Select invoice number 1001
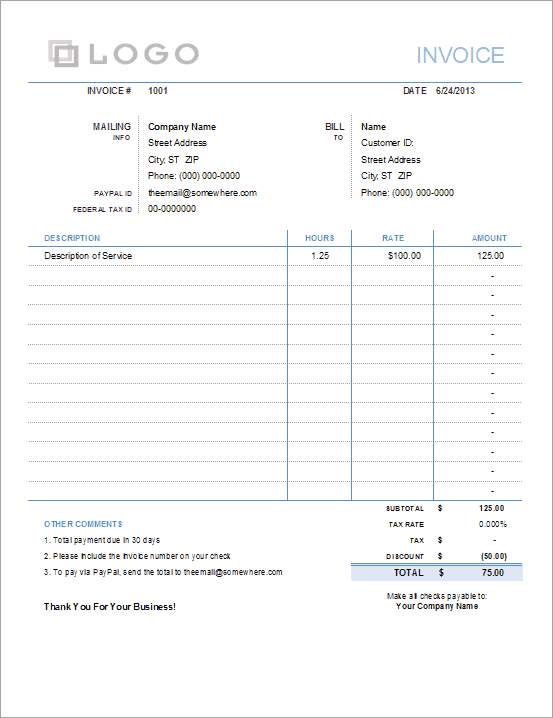The image size is (553, 718). (x=158, y=91)
